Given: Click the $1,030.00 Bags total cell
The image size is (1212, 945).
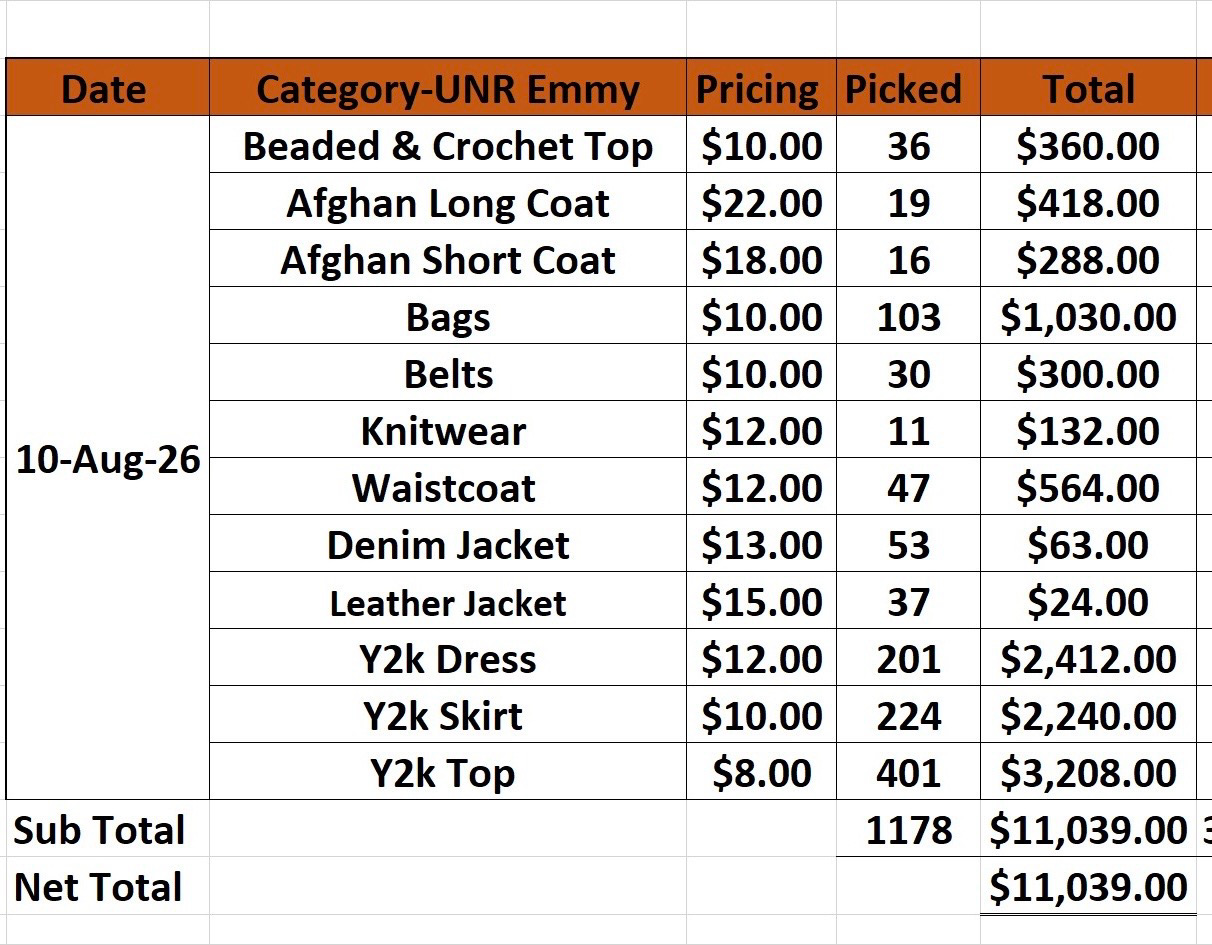Looking at the screenshot, I should tap(1088, 316).
